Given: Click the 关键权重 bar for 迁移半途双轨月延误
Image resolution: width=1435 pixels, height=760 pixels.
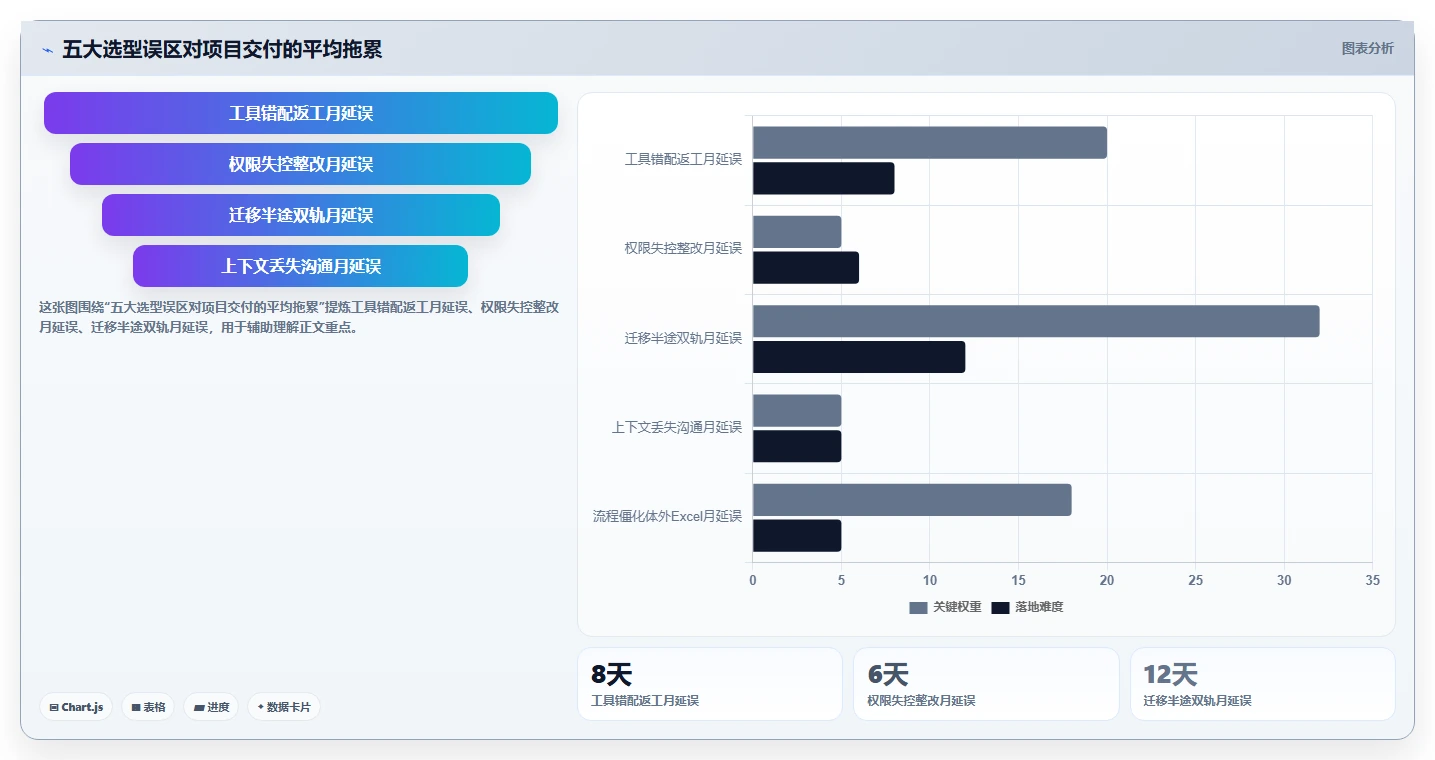Looking at the screenshot, I should [x=1036, y=321].
